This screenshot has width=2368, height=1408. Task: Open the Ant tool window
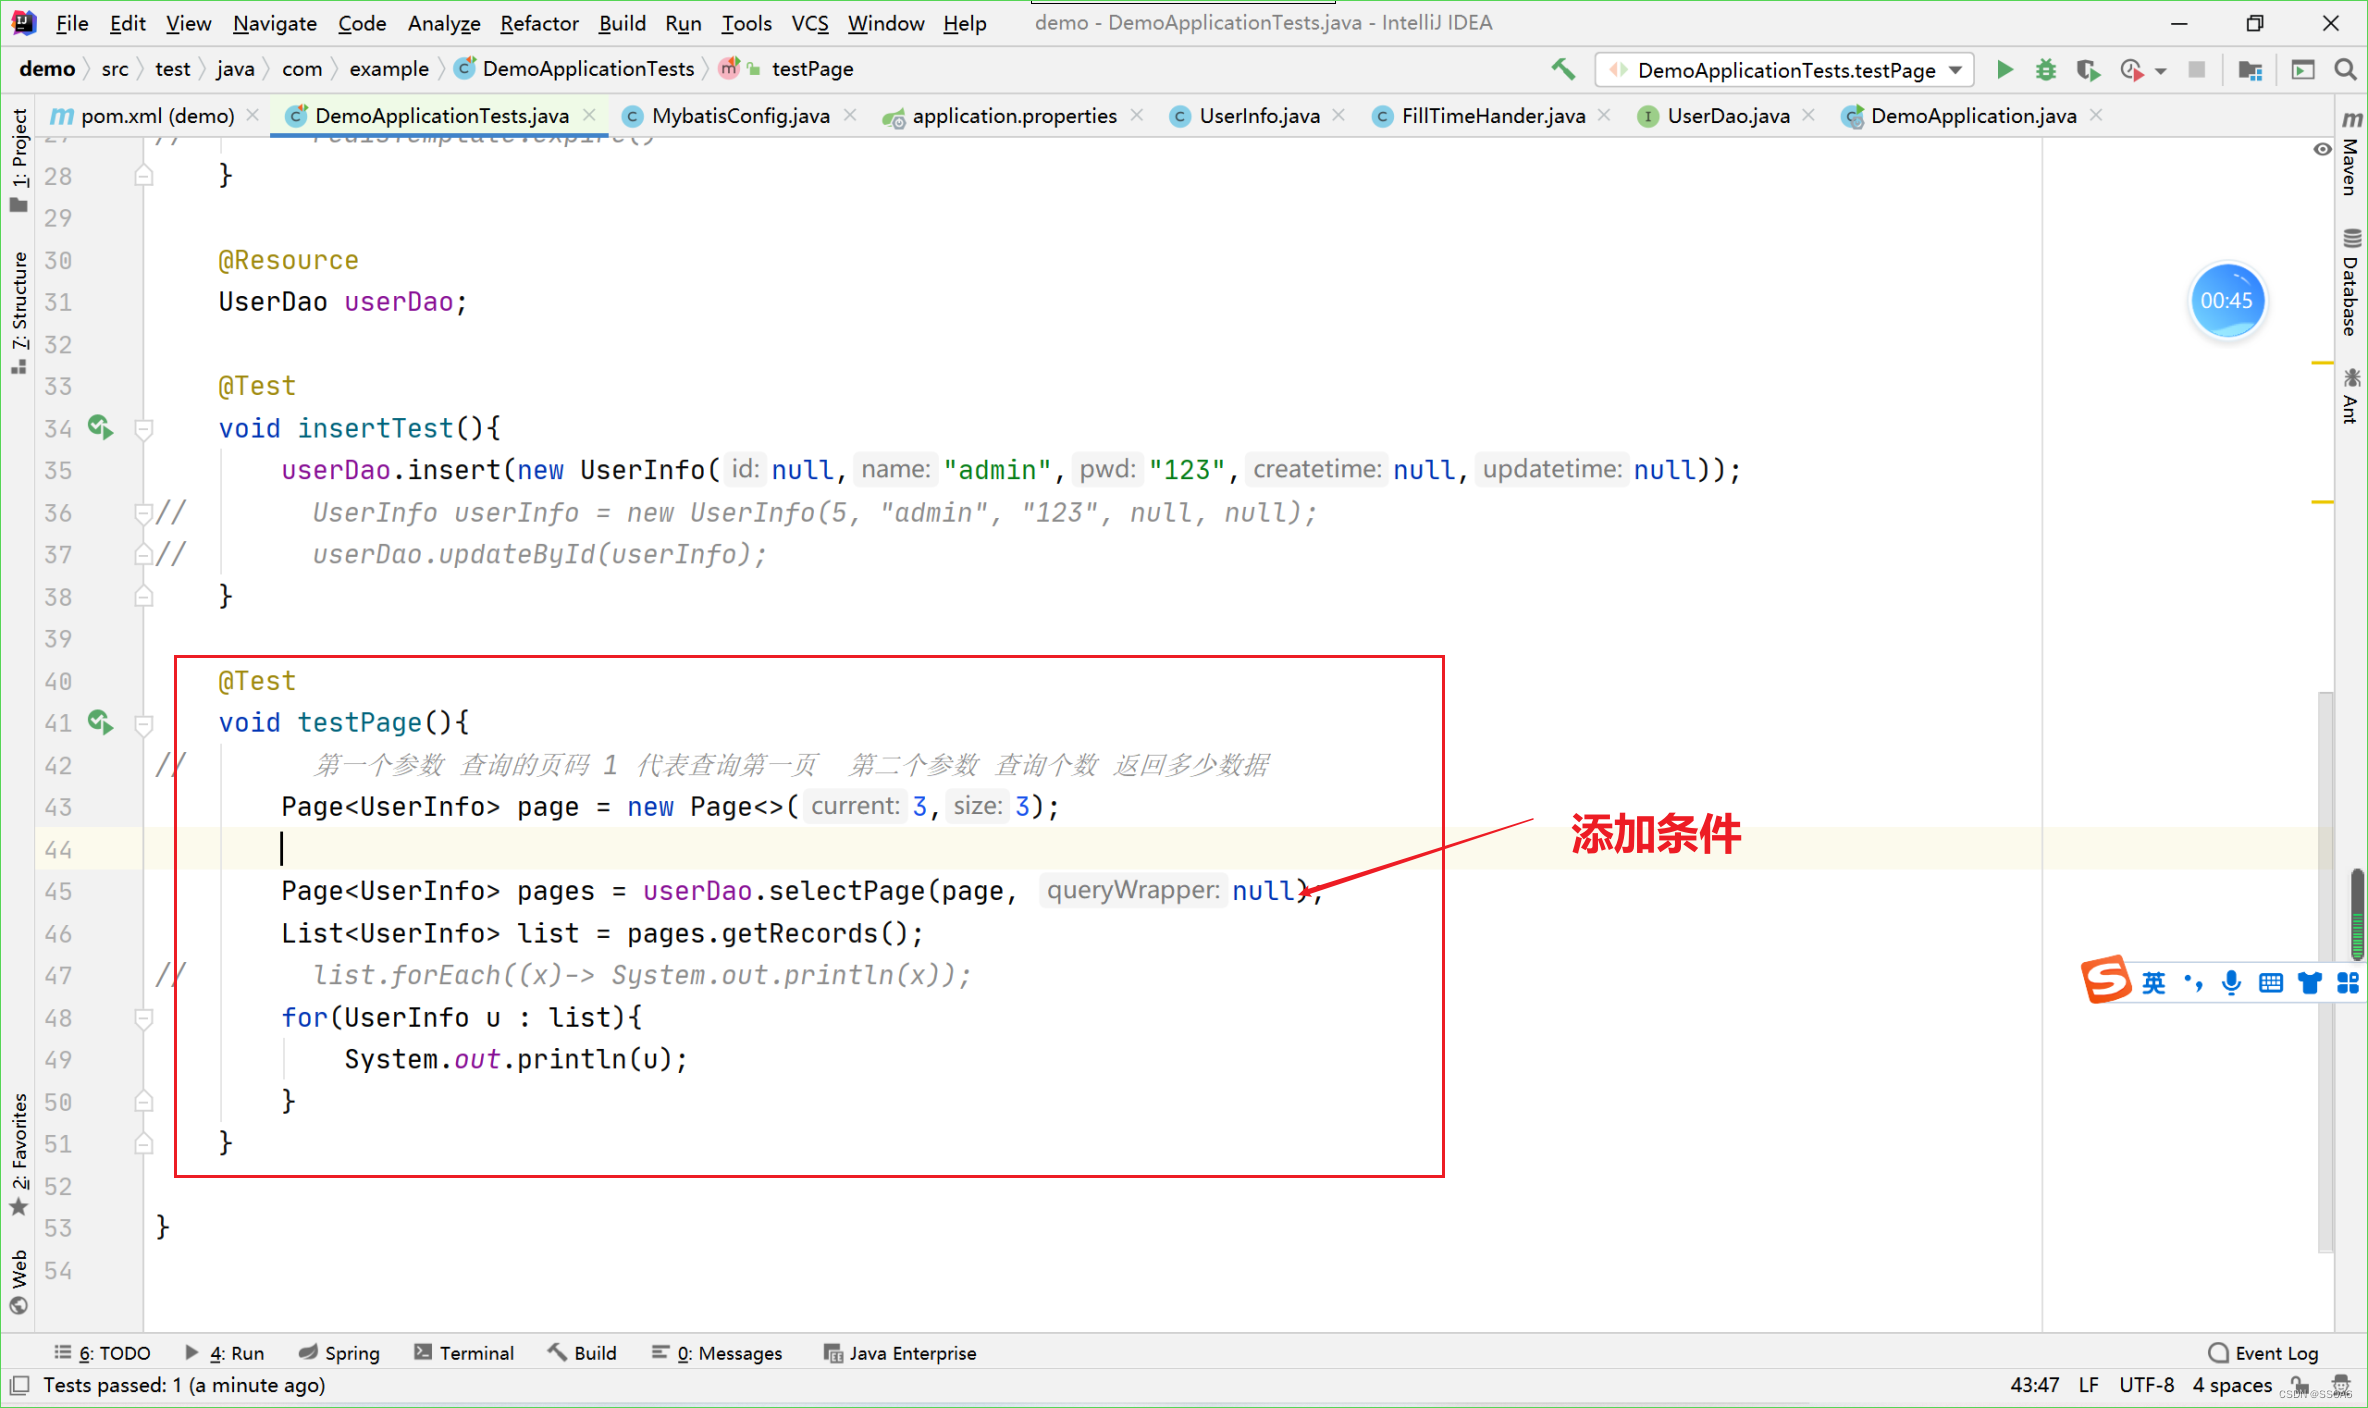click(x=2350, y=396)
